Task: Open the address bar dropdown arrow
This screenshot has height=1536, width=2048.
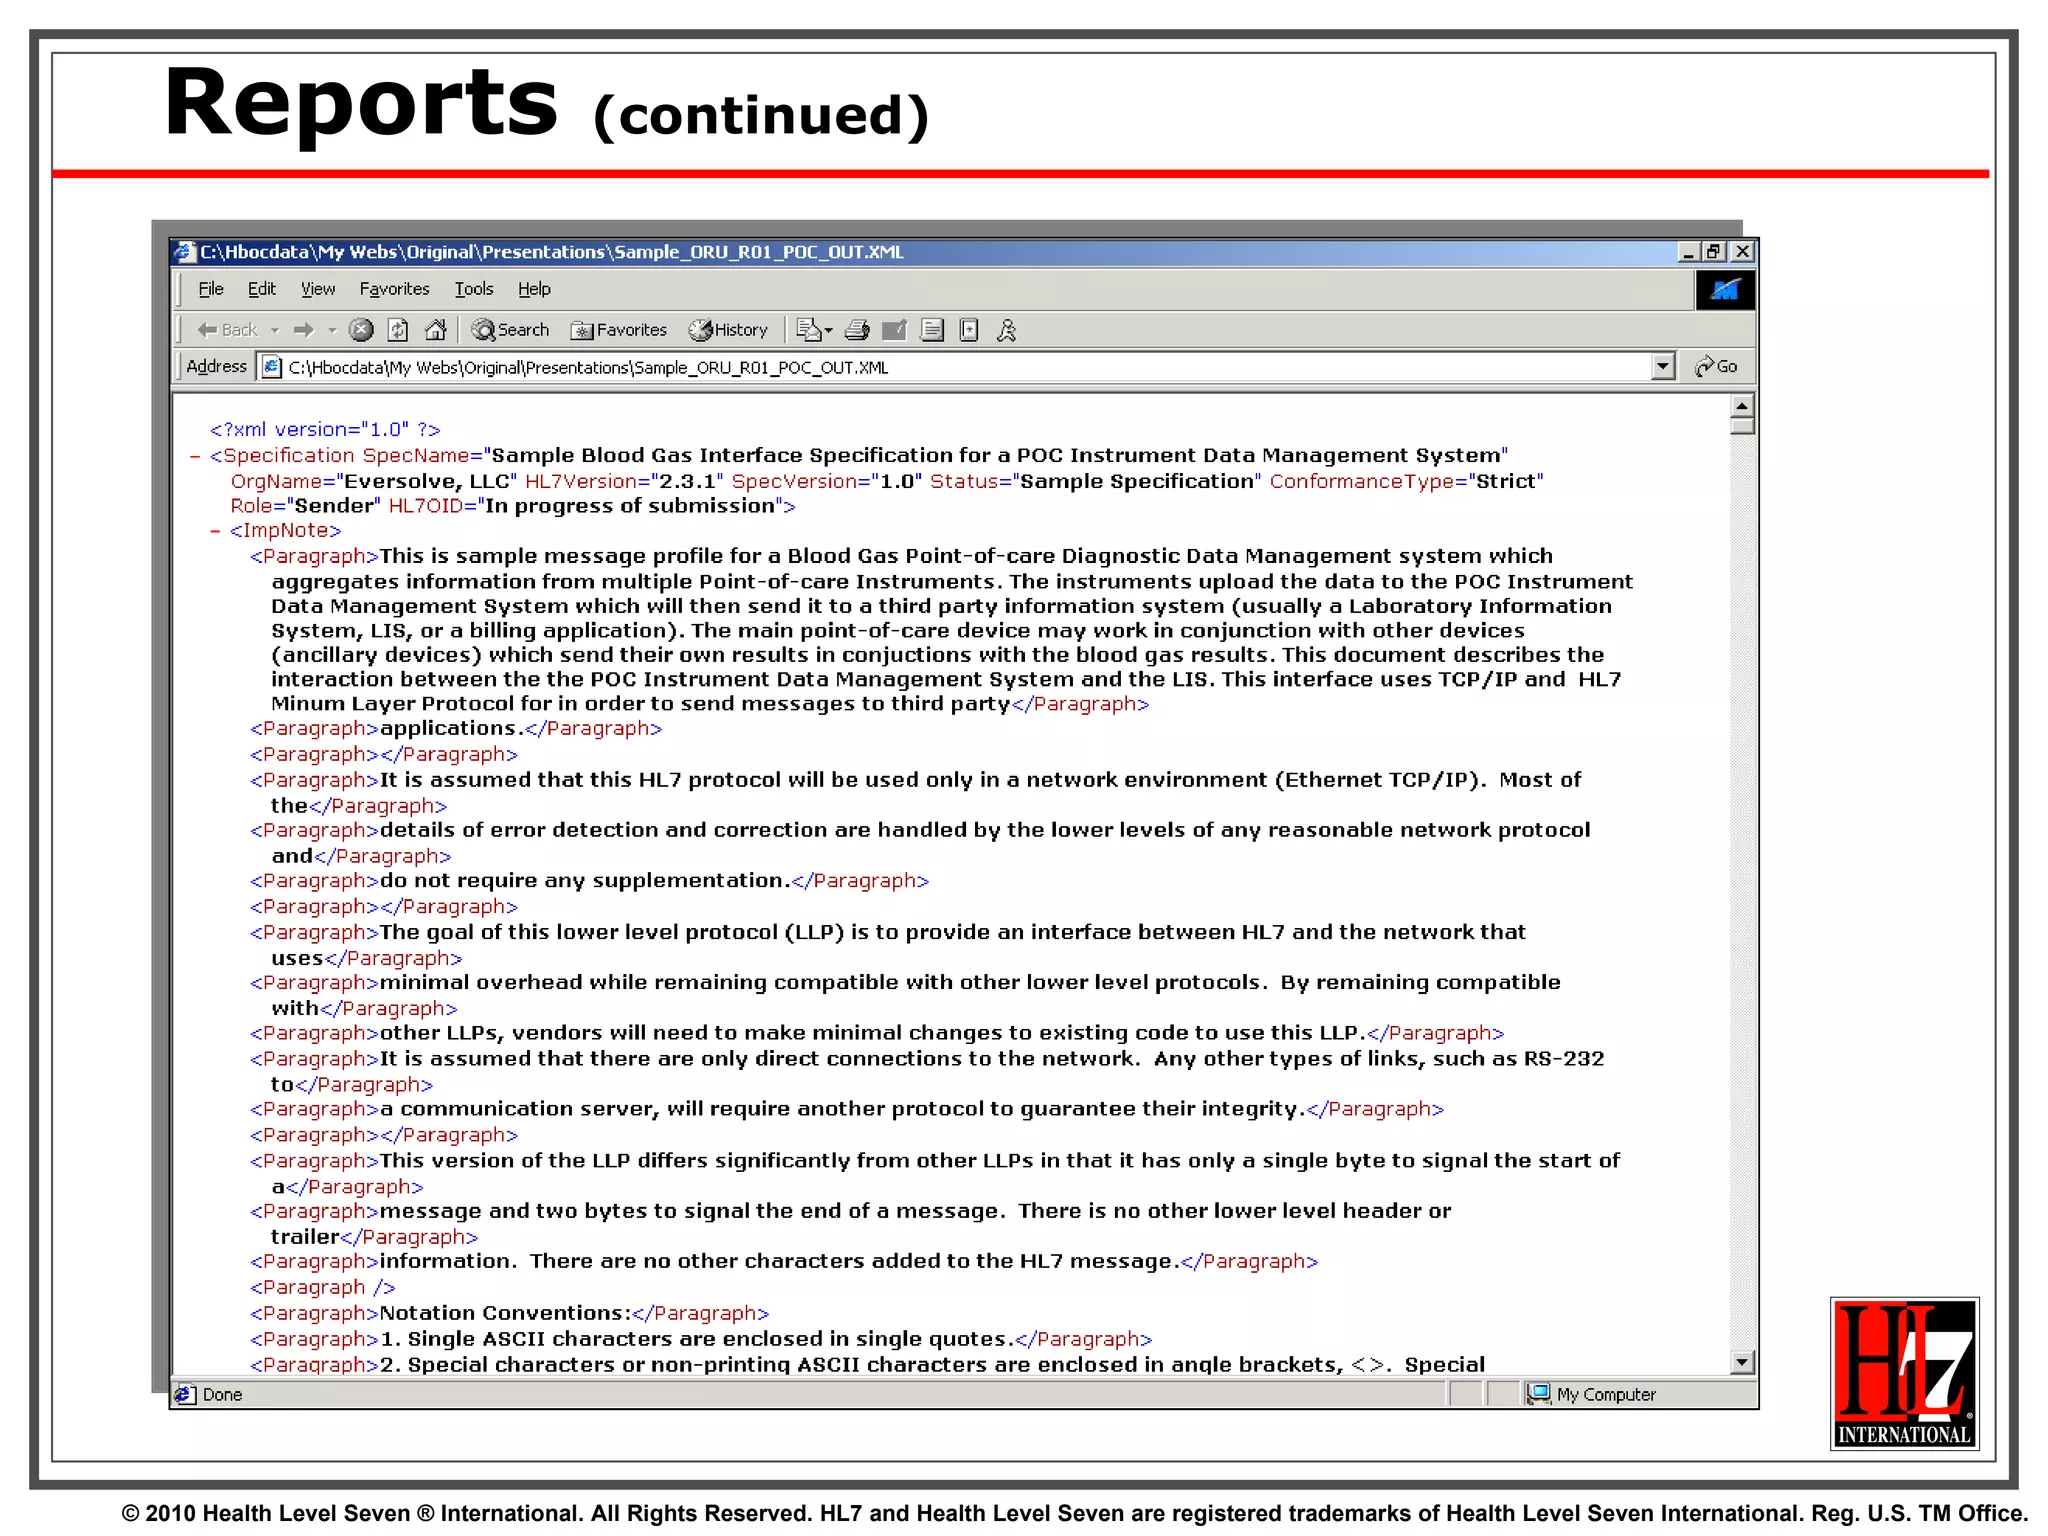Action: tap(1663, 367)
